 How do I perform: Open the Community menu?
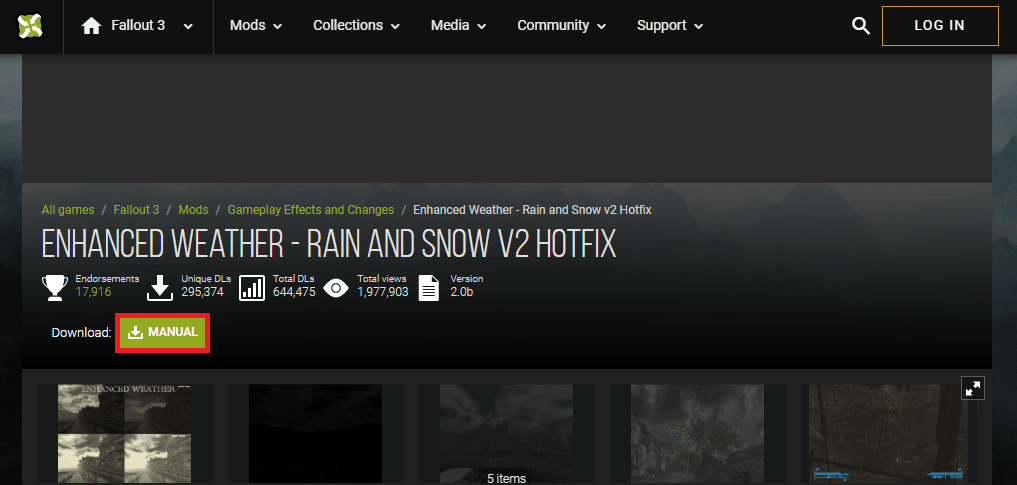point(562,25)
